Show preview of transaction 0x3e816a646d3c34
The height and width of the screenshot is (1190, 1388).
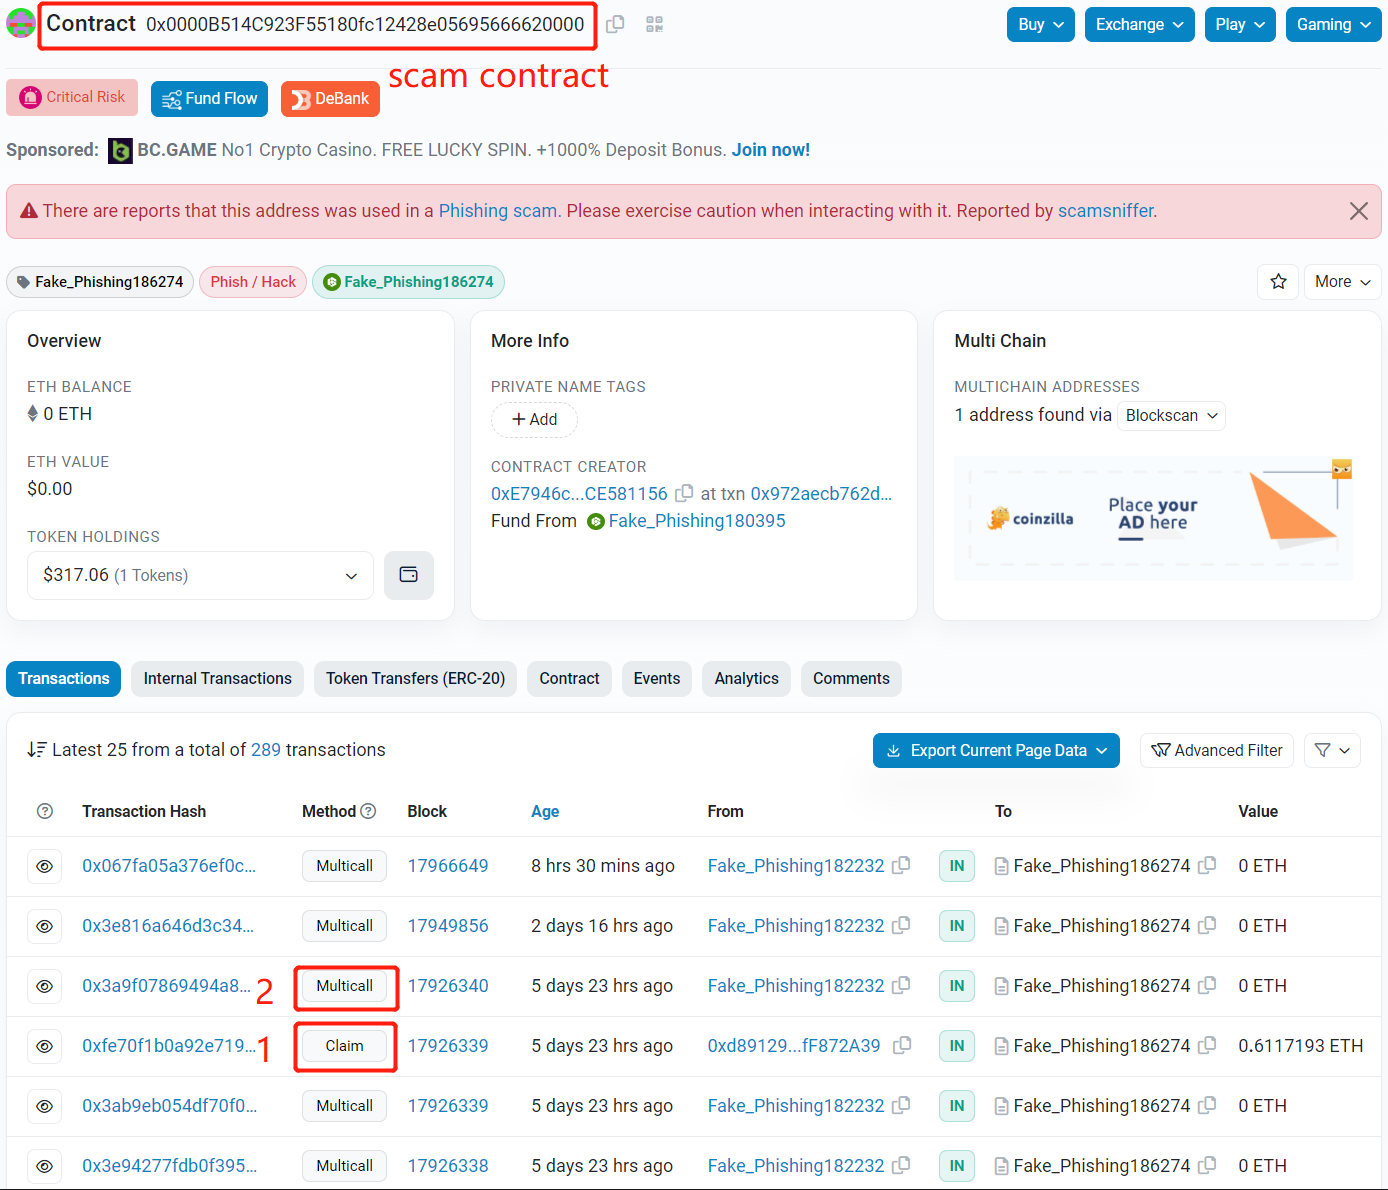point(45,926)
